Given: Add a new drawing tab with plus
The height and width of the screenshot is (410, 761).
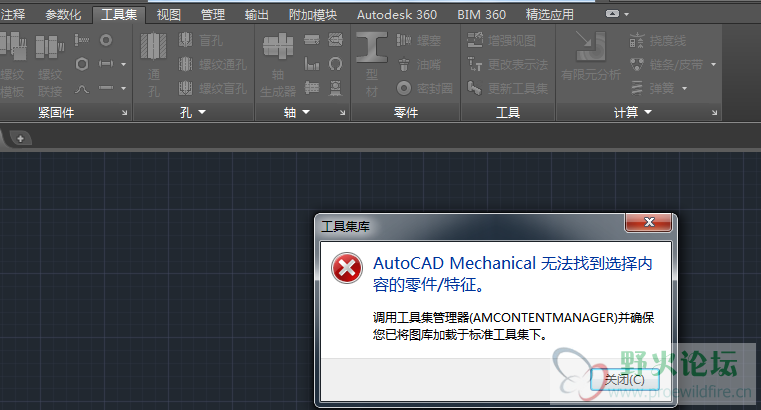Looking at the screenshot, I should (20, 139).
